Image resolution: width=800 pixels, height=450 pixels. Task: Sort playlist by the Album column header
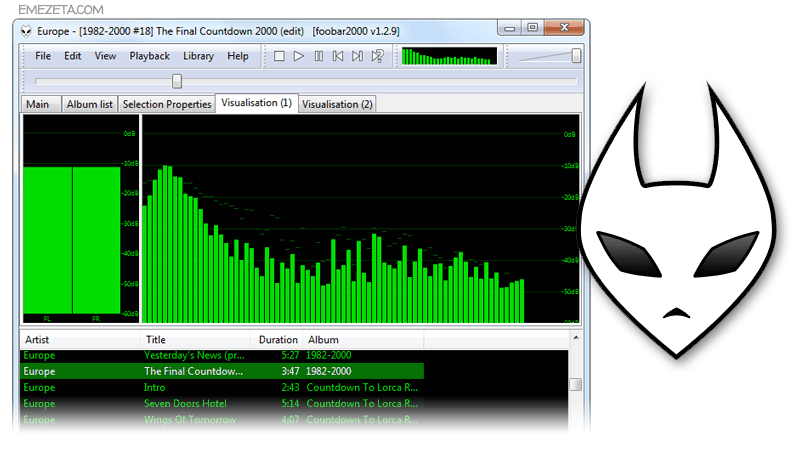363,340
